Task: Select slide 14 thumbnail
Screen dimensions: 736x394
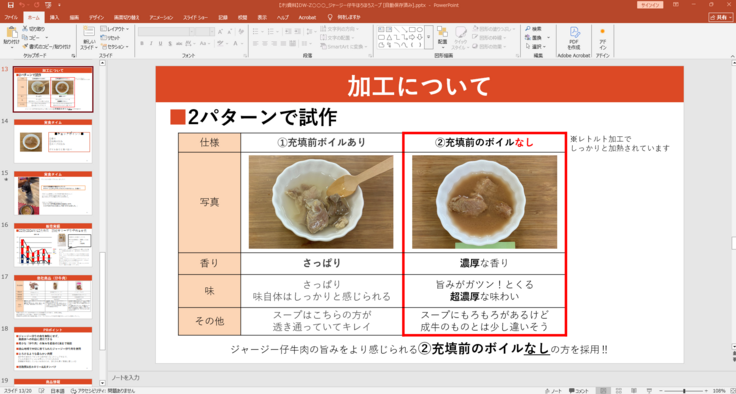Action: [53, 141]
